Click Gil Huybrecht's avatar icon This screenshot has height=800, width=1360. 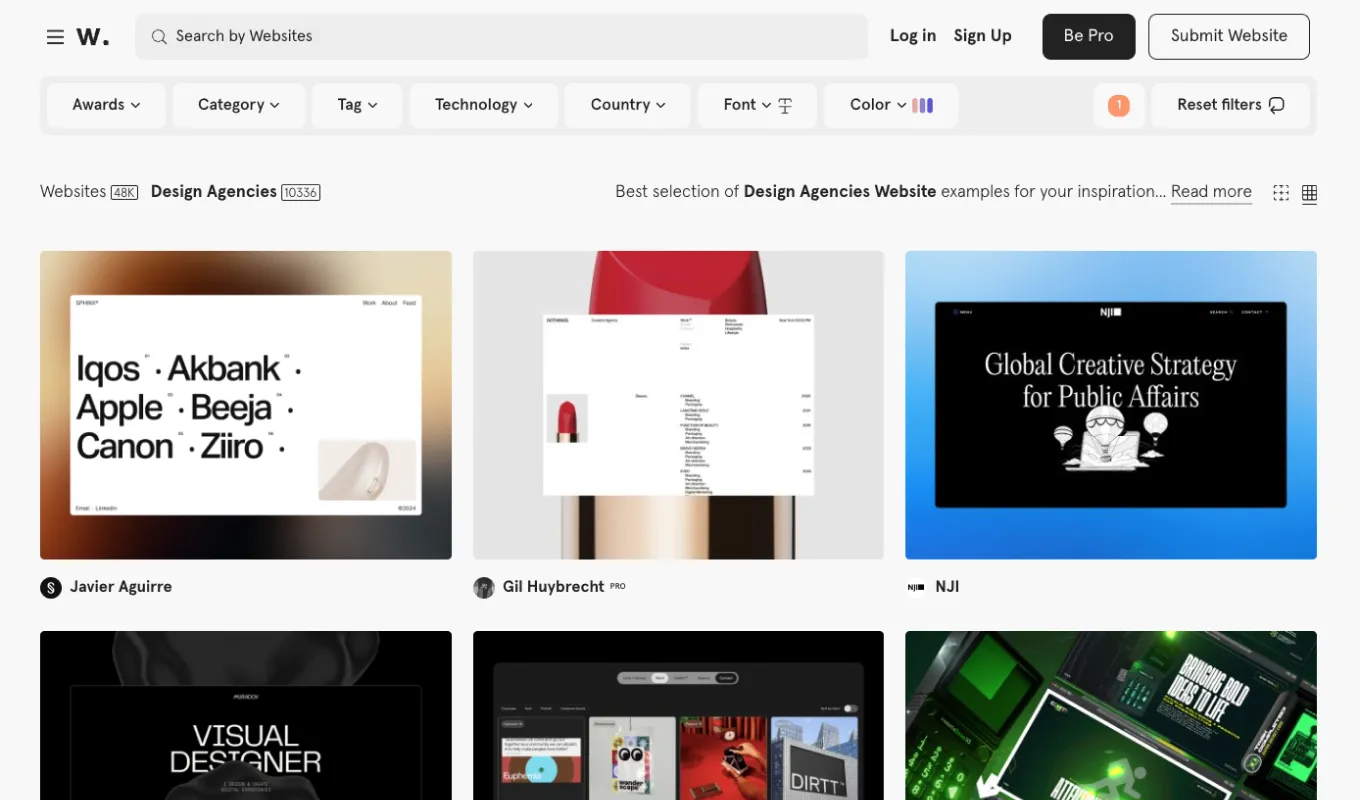click(484, 588)
